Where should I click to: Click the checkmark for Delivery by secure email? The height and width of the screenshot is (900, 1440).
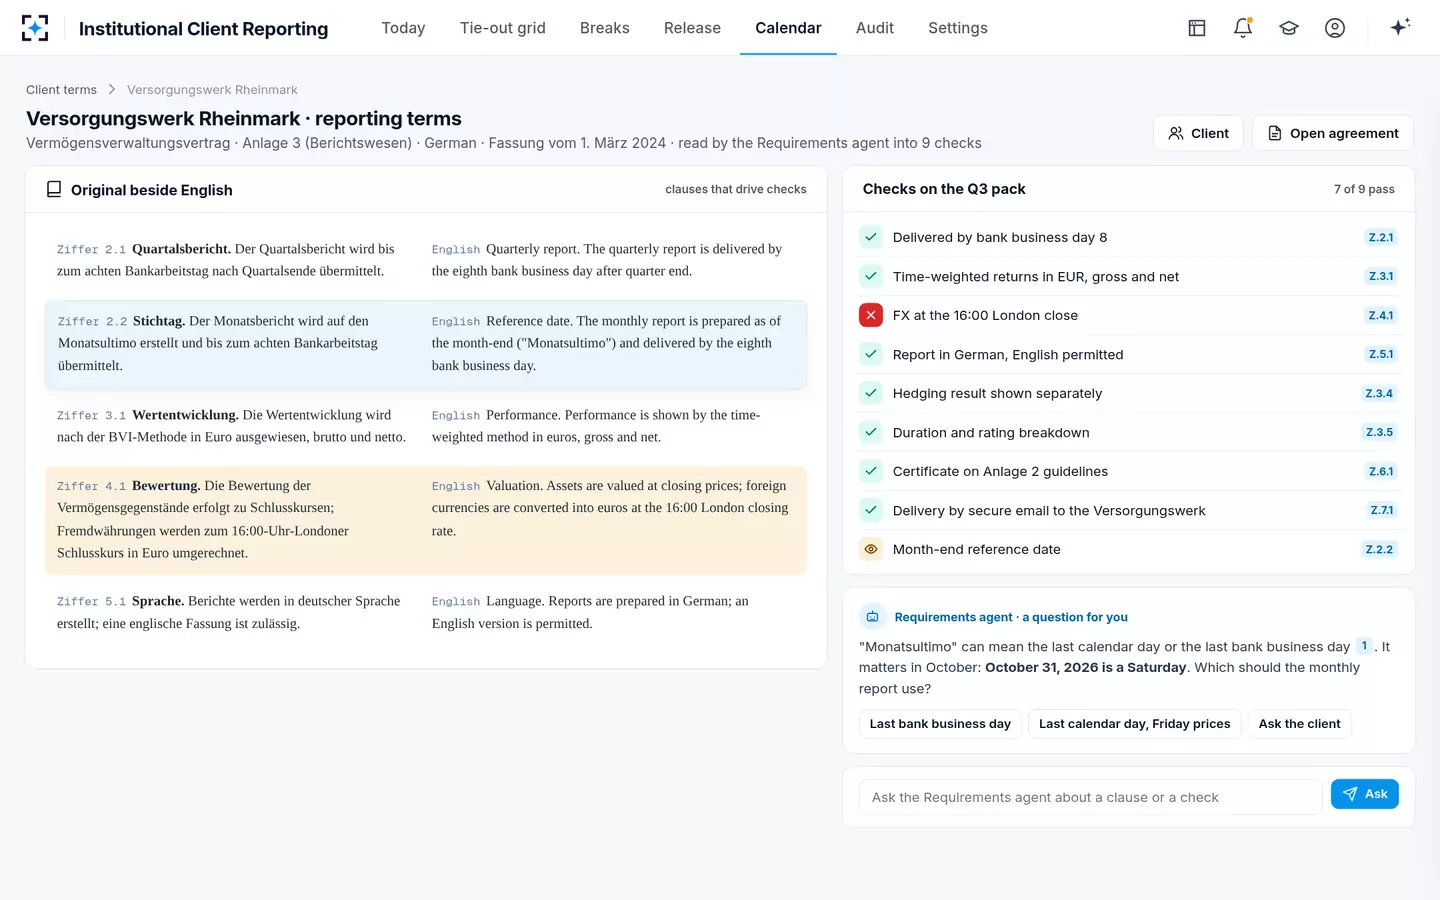click(x=871, y=510)
